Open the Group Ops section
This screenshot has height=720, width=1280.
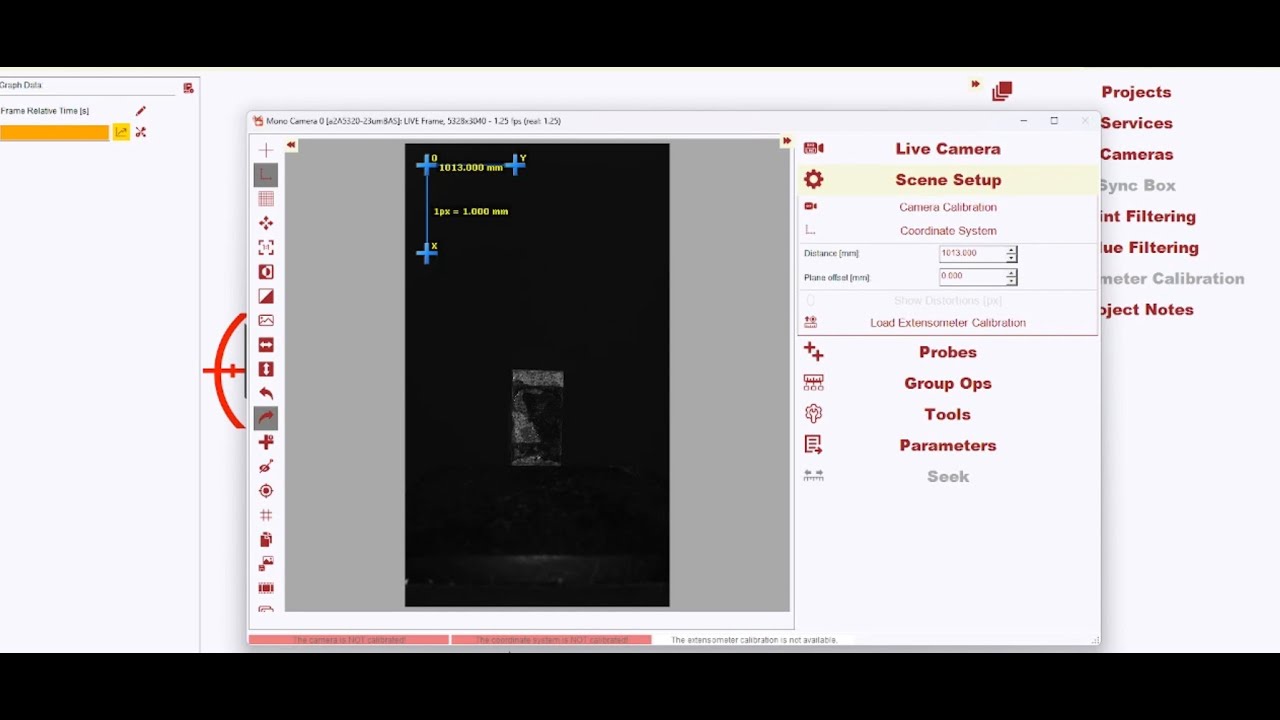pos(948,383)
